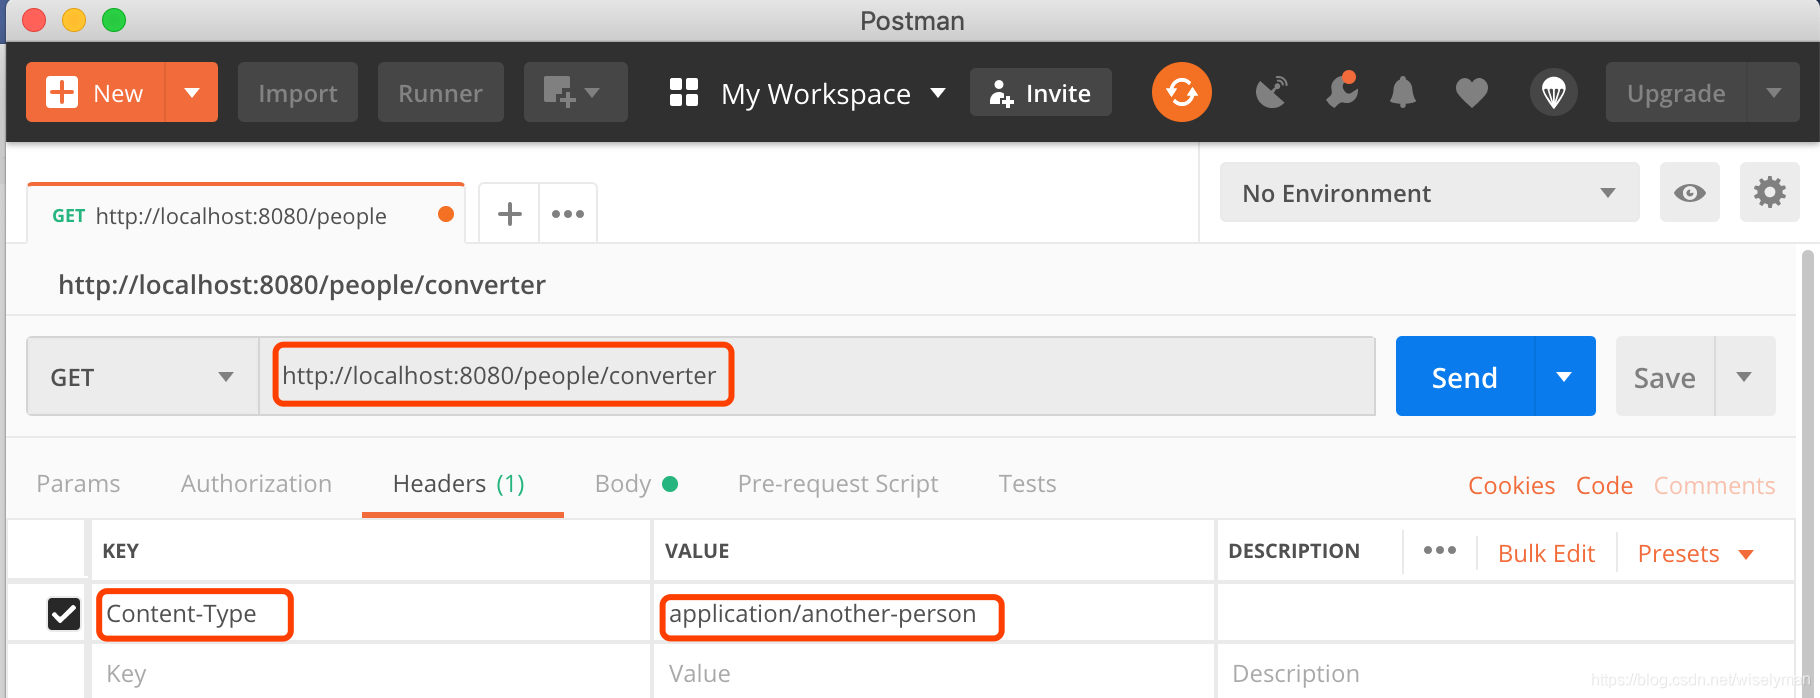This screenshot has height=698, width=1820.
Task: Click the empty Value placeholder field
Action: [x=934, y=673]
